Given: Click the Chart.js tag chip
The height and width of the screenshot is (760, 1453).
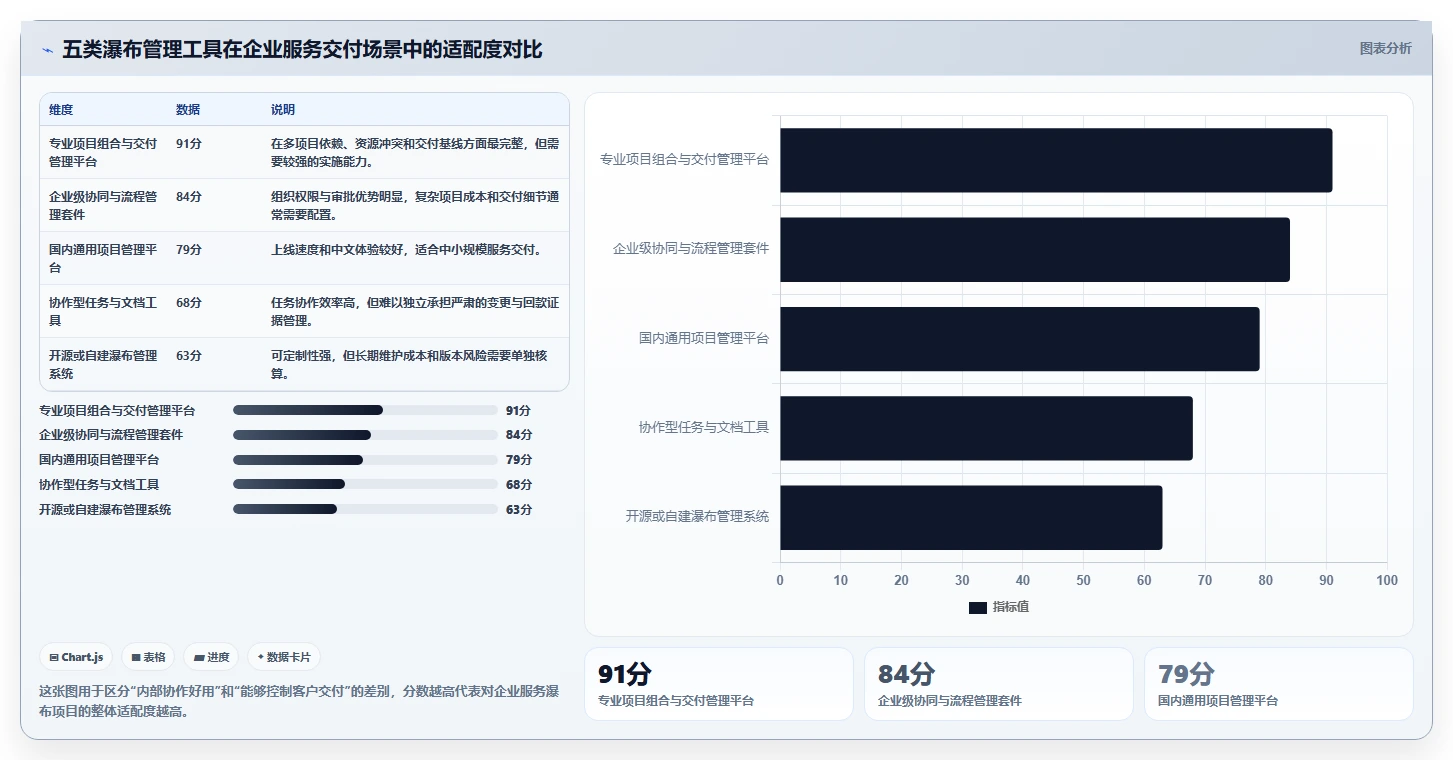Looking at the screenshot, I should coord(77,657).
